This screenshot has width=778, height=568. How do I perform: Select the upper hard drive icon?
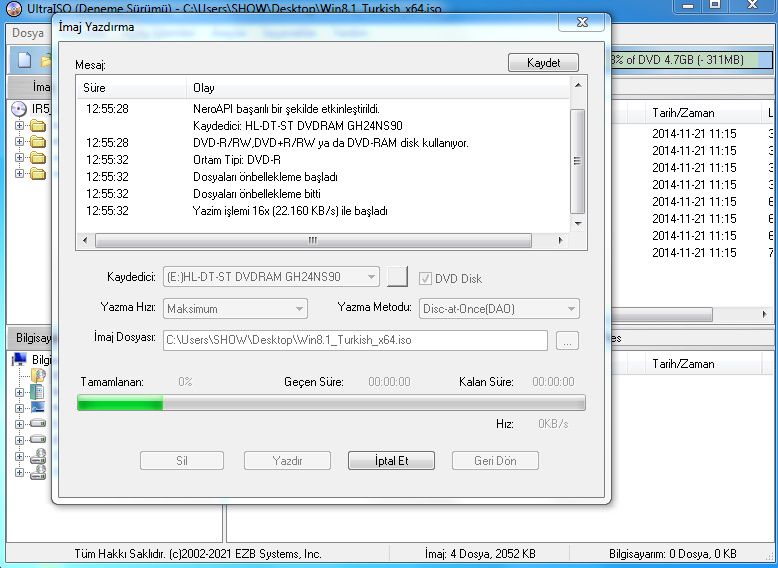[38, 424]
